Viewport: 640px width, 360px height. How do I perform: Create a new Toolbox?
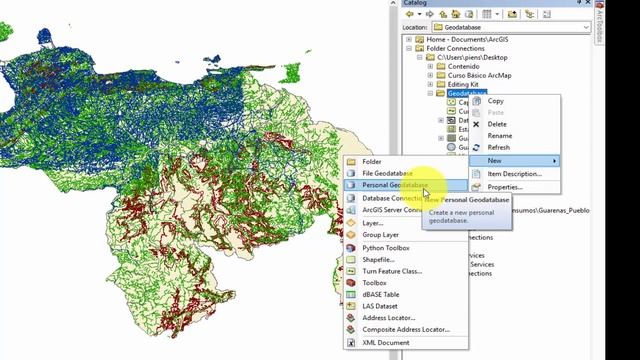click(x=406, y=282)
